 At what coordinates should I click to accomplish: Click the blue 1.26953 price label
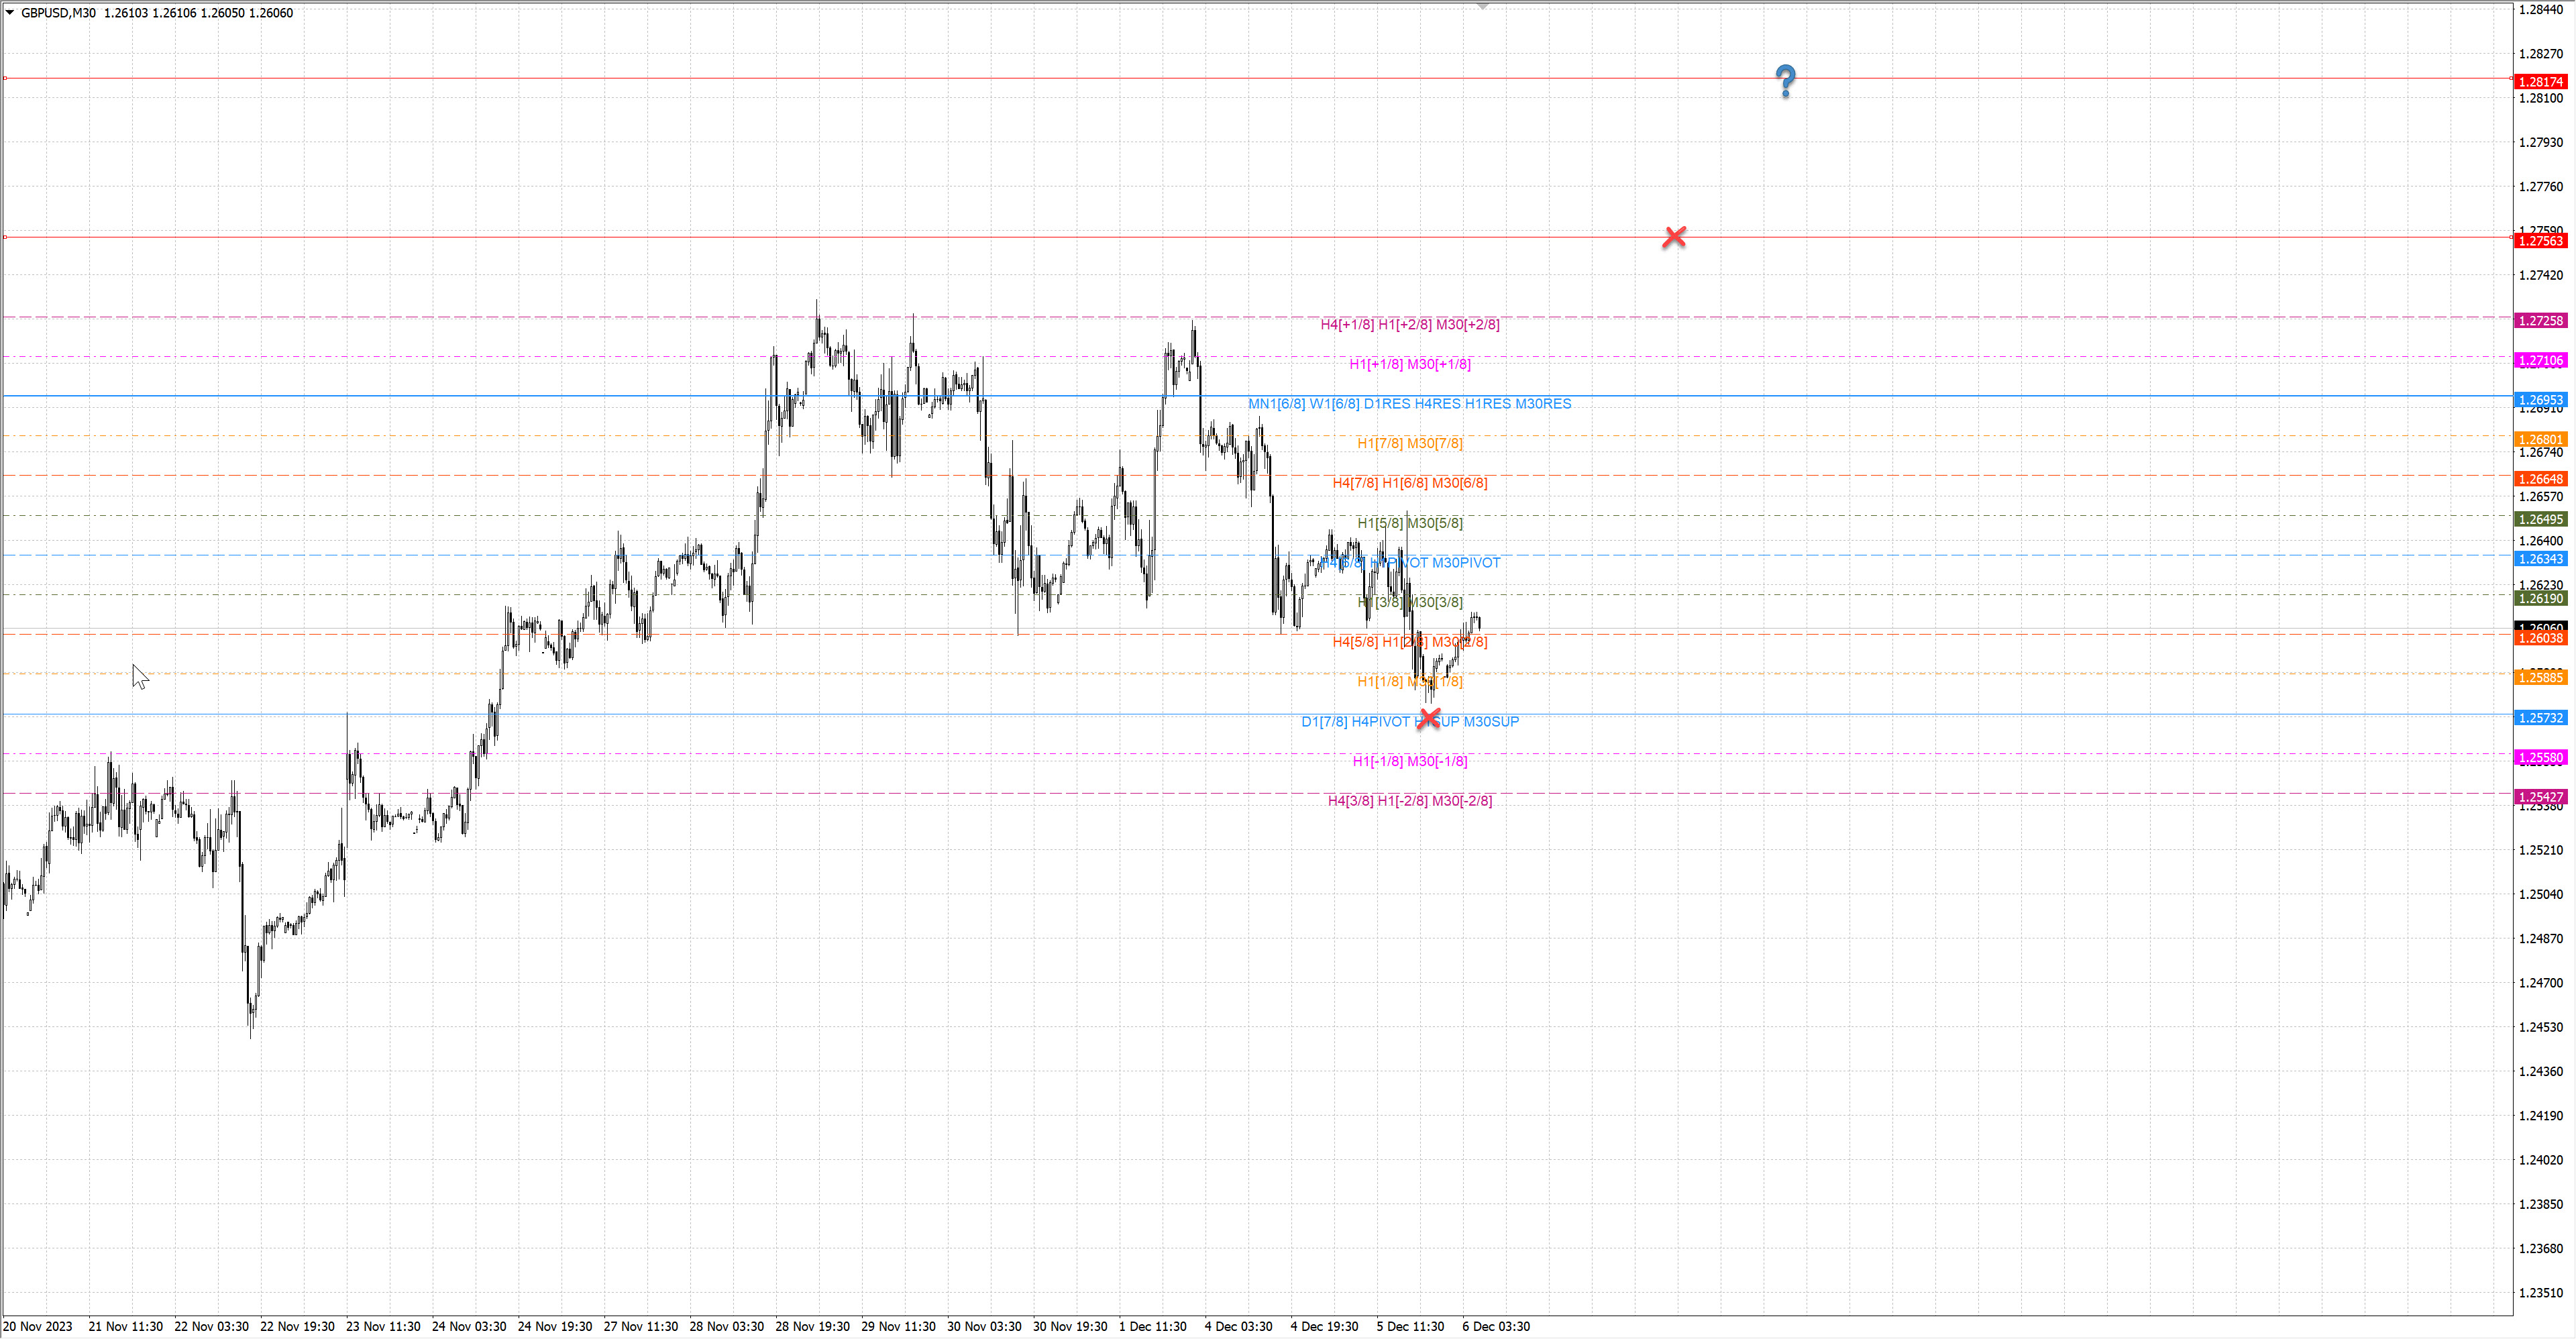click(2540, 400)
